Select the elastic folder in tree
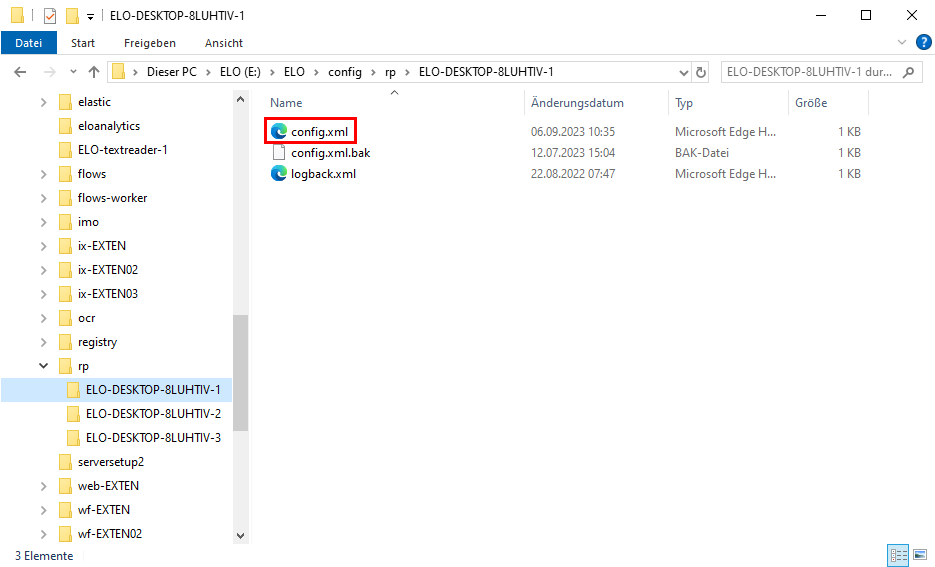 (x=94, y=102)
